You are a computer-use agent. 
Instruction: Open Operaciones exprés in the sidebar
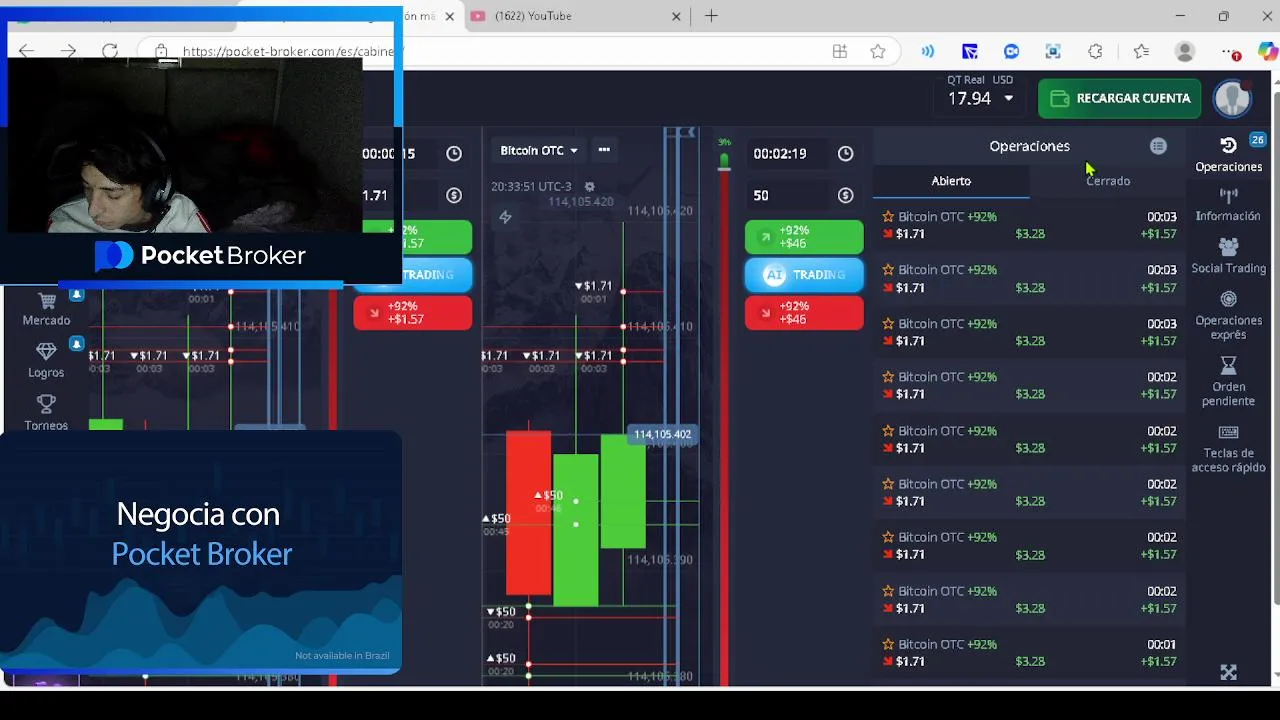[x=1228, y=315]
